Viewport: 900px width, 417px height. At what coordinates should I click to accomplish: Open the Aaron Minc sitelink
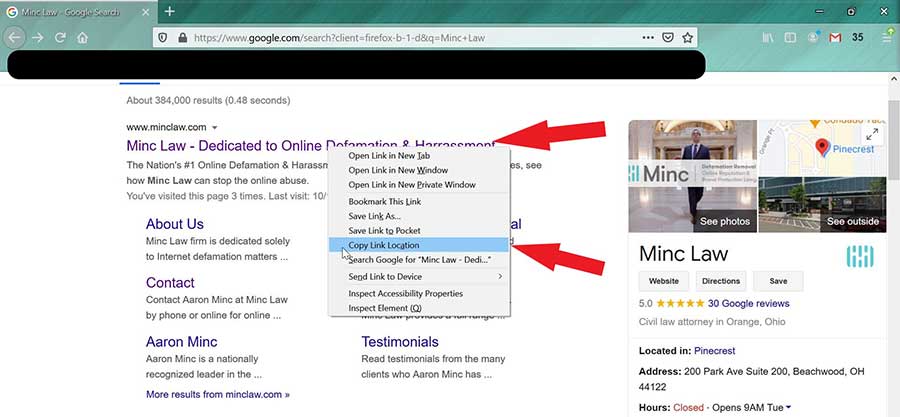[x=181, y=342]
